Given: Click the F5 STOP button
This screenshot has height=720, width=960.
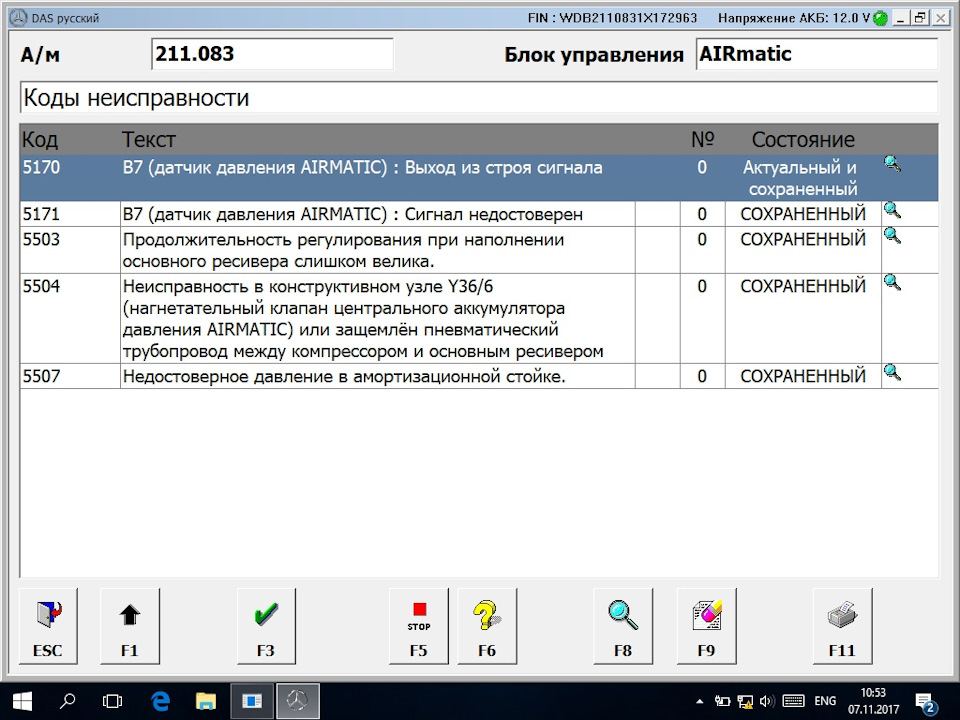Looking at the screenshot, I should click(419, 626).
